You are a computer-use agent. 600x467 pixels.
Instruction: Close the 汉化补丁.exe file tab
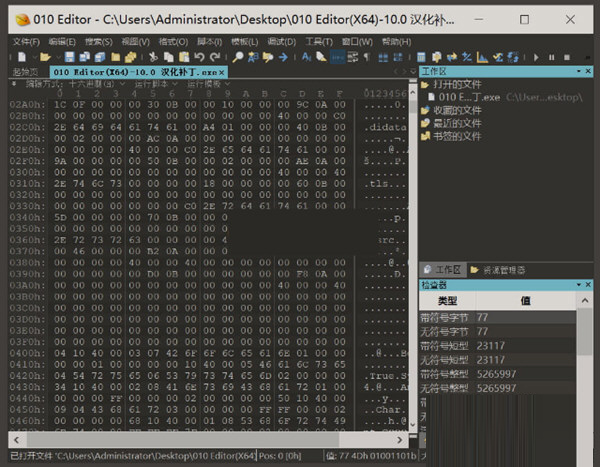pos(222,73)
